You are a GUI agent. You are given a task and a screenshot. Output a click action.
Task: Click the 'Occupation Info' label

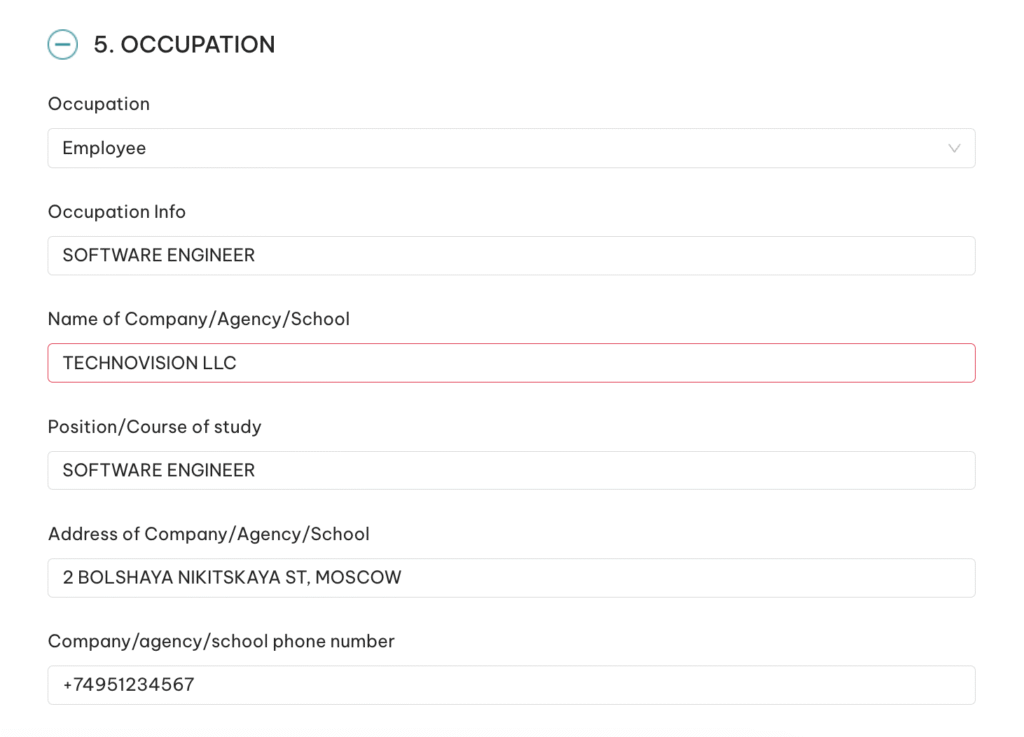tap(117, 212)
